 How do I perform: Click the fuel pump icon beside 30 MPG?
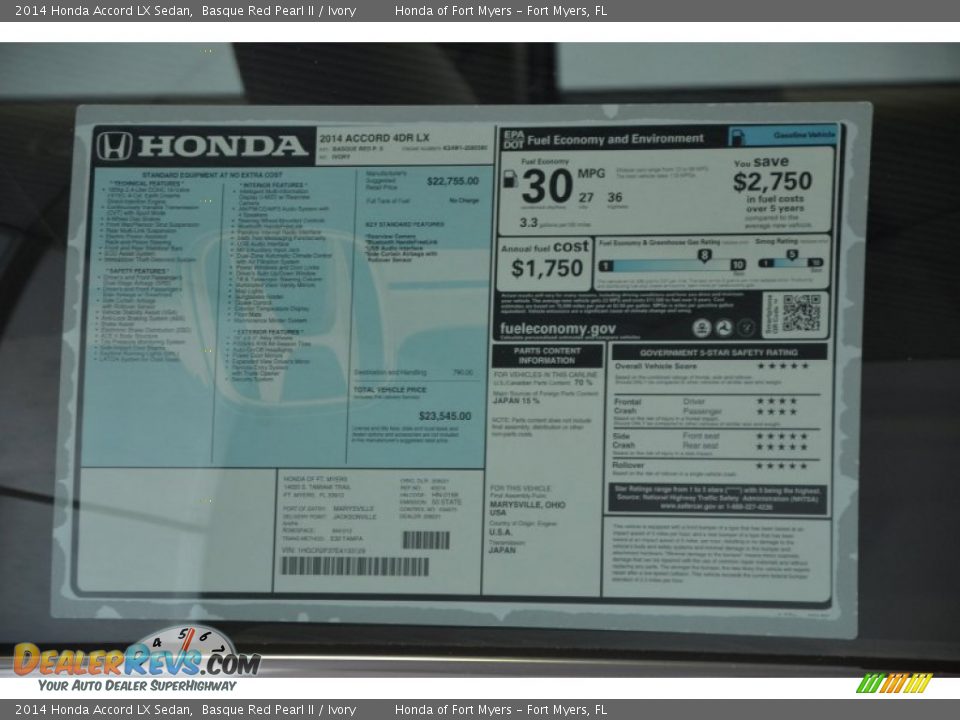point(510,180)
